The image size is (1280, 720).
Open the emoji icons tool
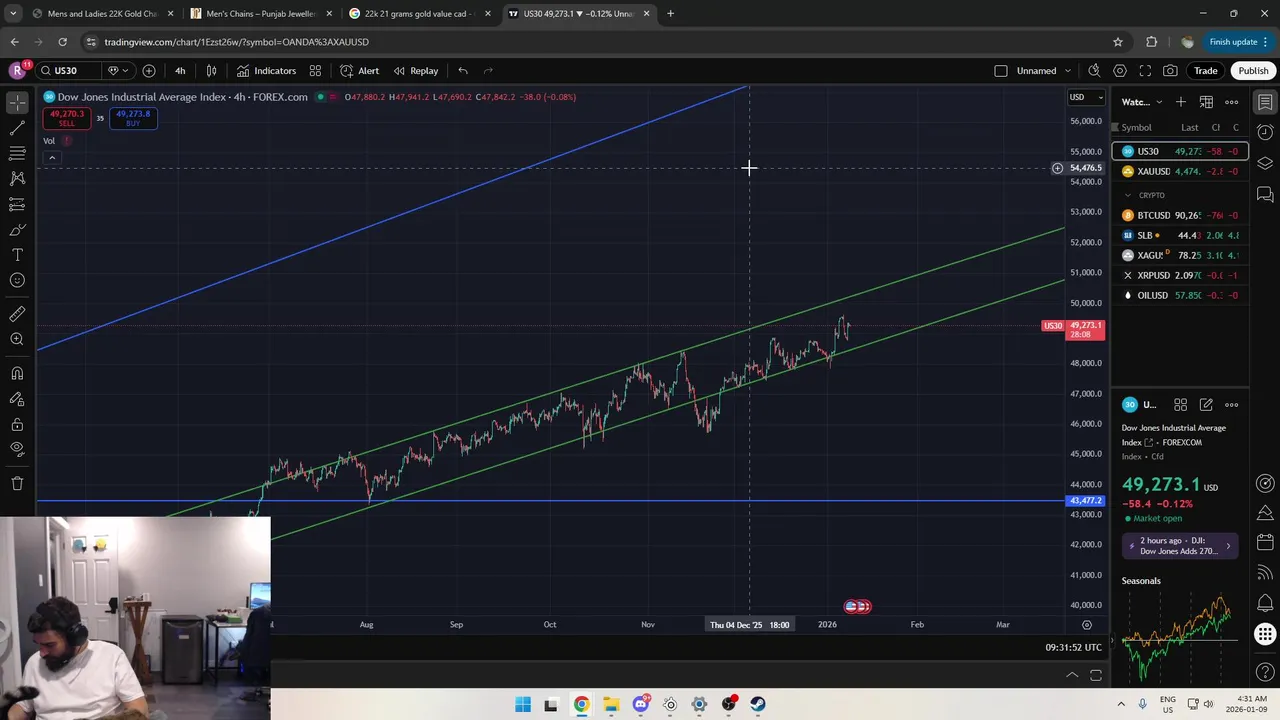click(x=17, y=281)
